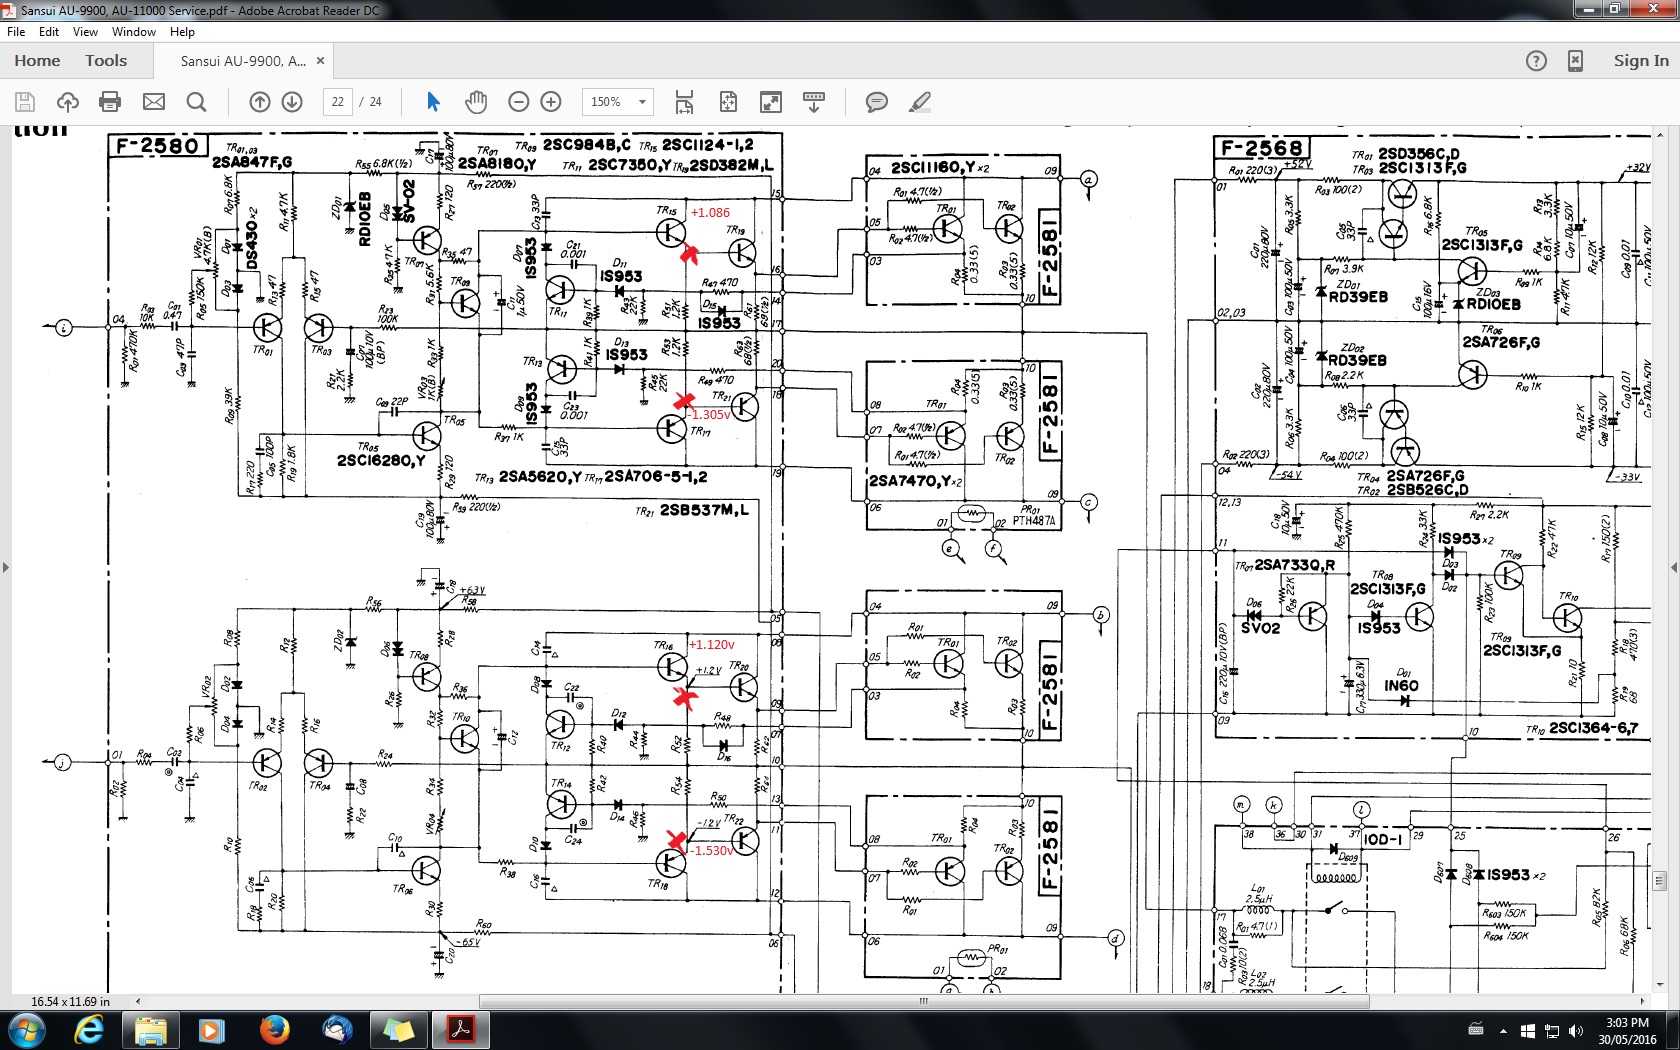Add a sticky note comment
Viewport: 1680px width, 1050px height.
[x=876, y=102]
